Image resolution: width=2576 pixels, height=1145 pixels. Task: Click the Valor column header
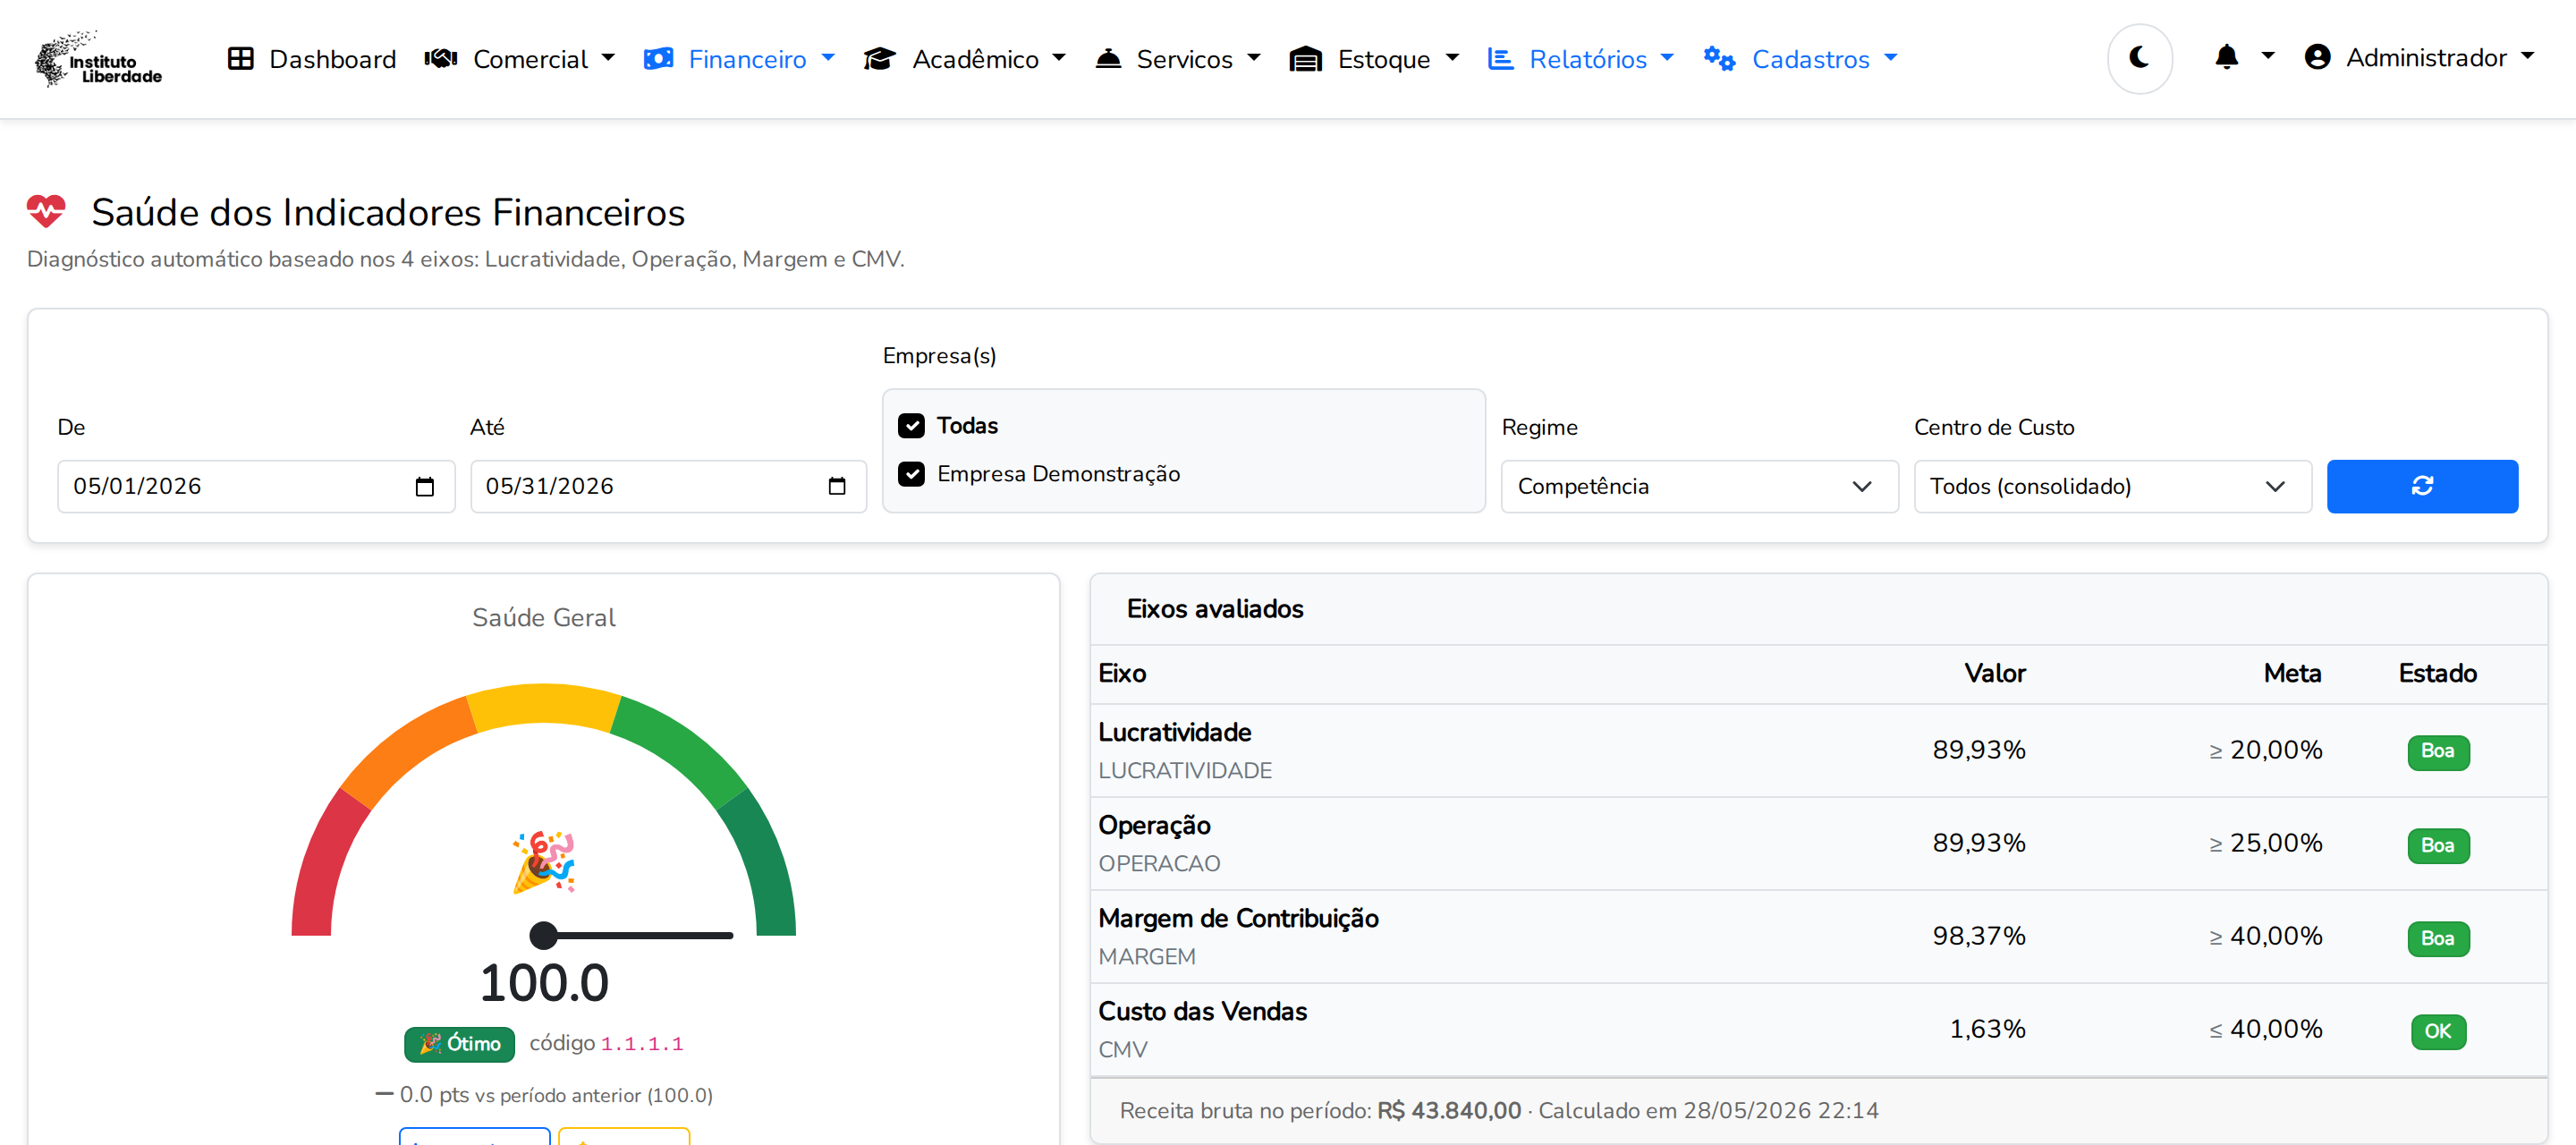tap(1994, 673)
